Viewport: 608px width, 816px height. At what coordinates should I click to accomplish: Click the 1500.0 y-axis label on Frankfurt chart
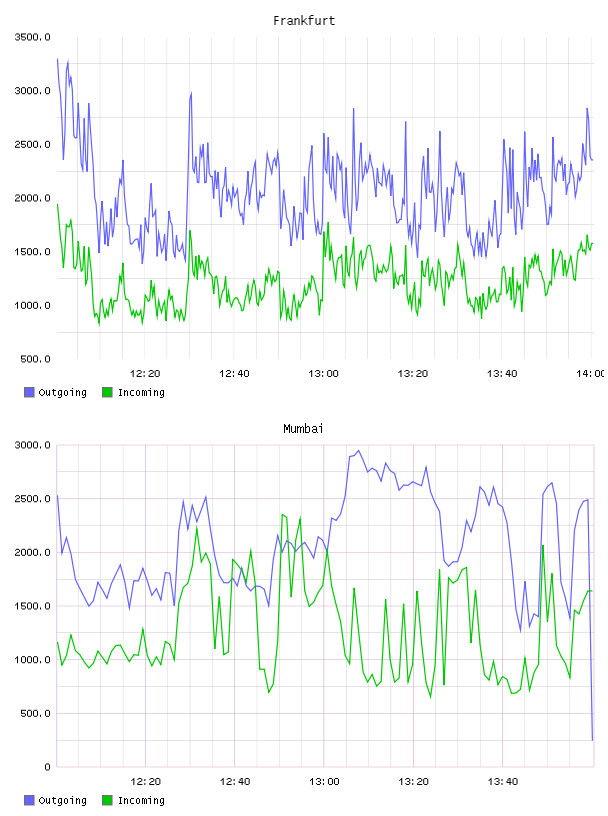[32, 252]
